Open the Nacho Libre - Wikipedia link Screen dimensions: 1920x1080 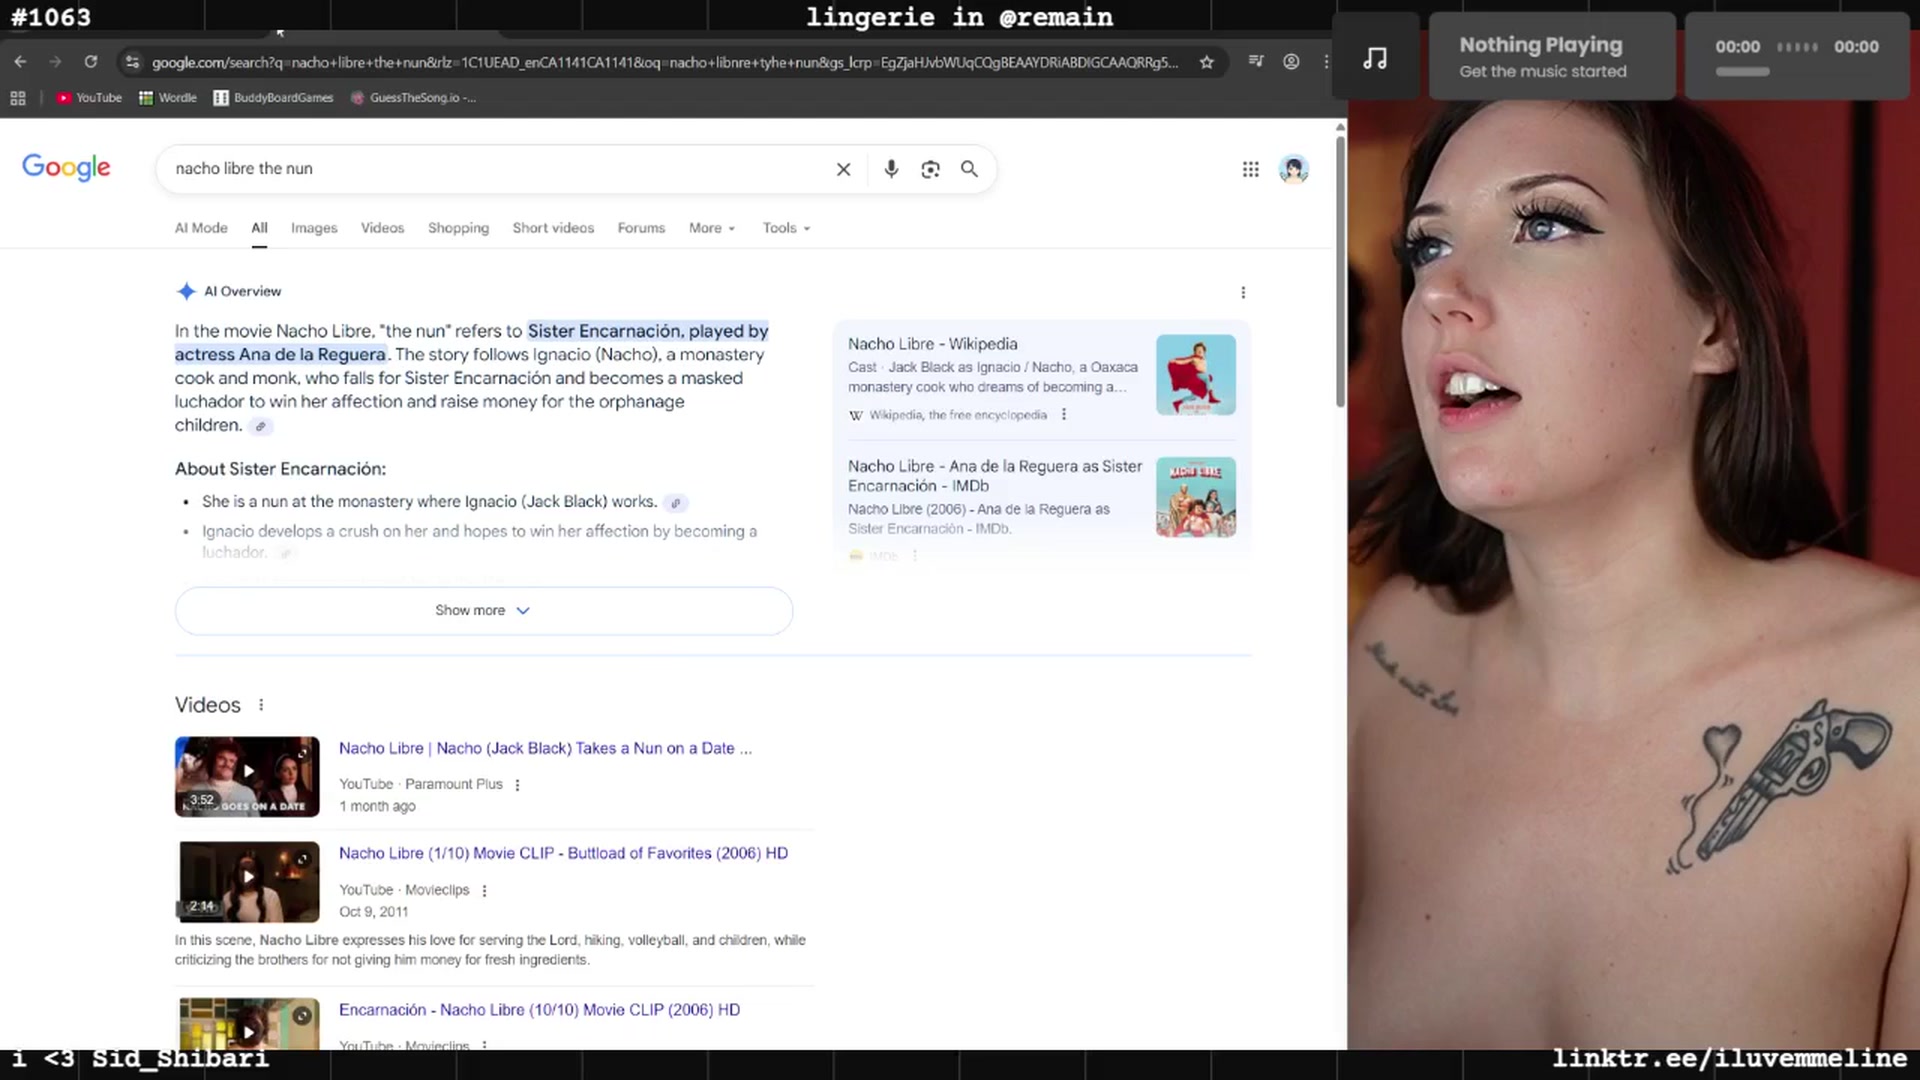pos(932,344)
